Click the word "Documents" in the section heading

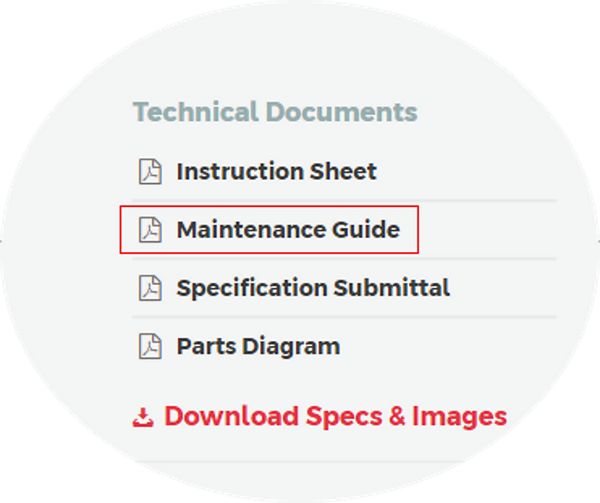pos(341,112)
